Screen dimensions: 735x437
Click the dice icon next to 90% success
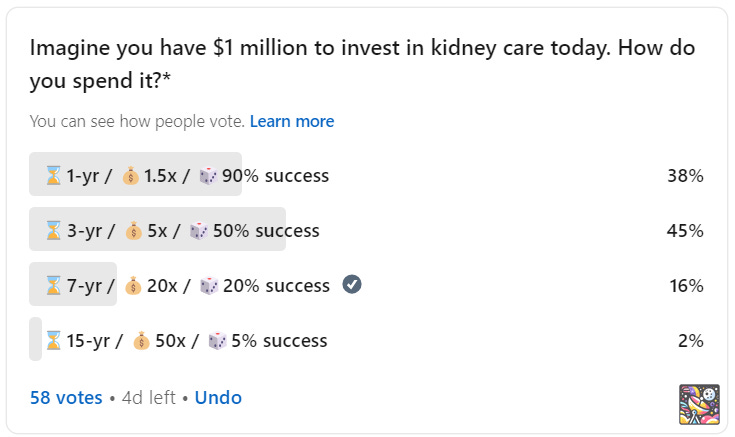[208, 176]
